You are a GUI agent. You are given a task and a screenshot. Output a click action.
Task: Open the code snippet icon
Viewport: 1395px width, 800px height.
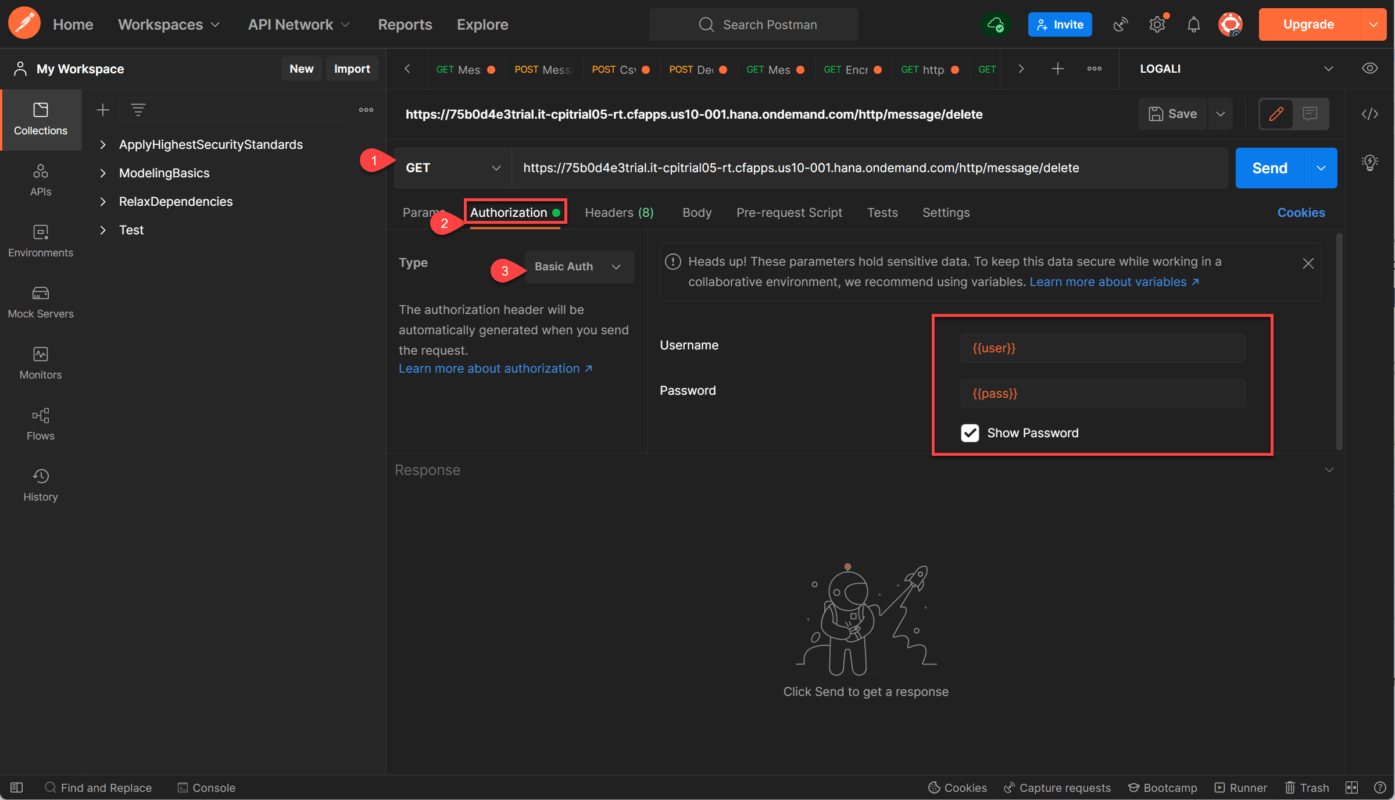tap(1370, 114)
